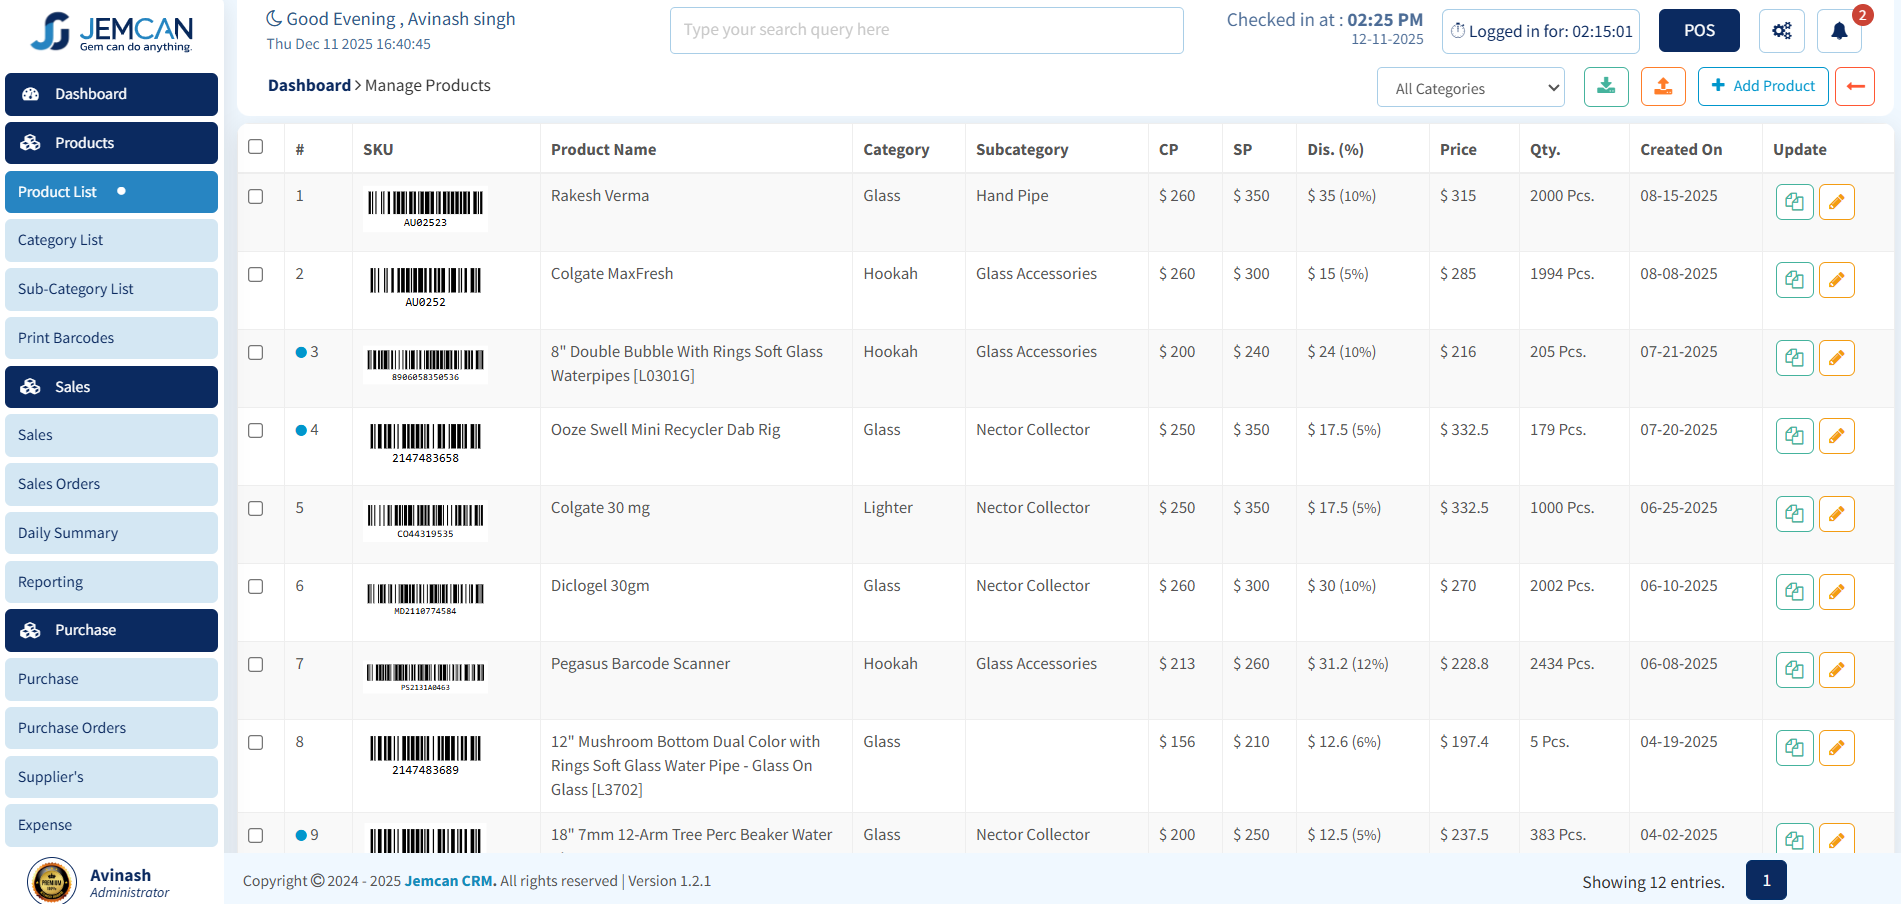Open the settings gear icon
This screenshot has height=904, width=1901.
(1782, 30)
